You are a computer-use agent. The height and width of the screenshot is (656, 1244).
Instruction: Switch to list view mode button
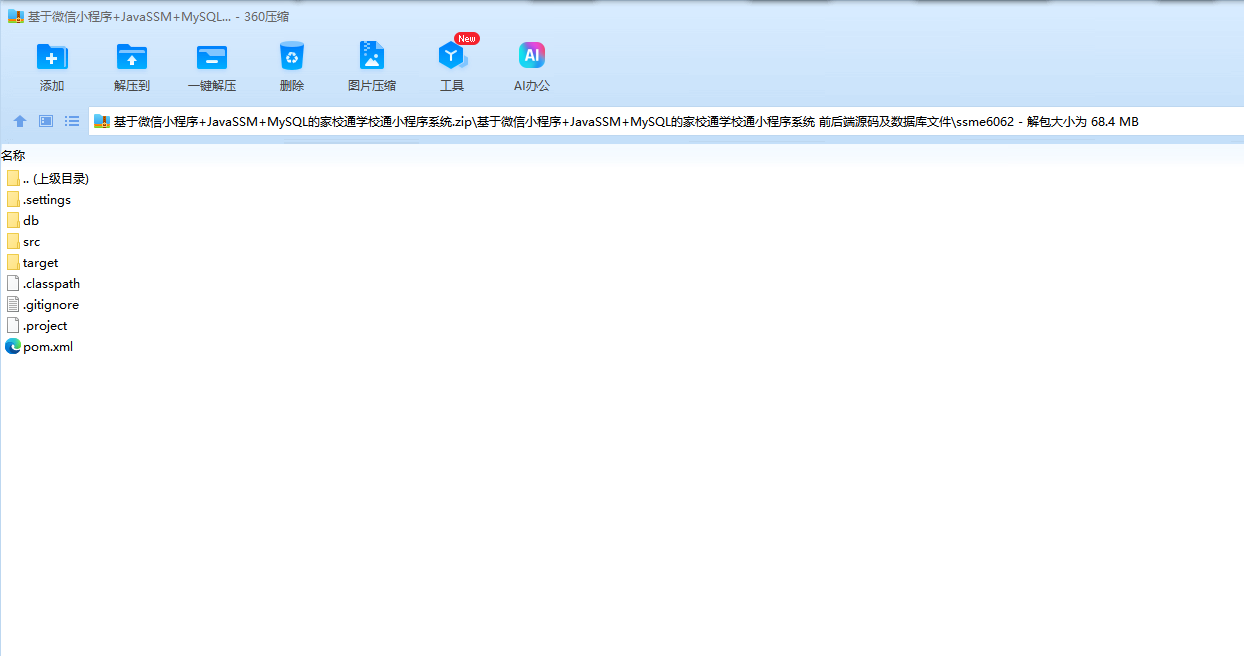click(72, 121)
